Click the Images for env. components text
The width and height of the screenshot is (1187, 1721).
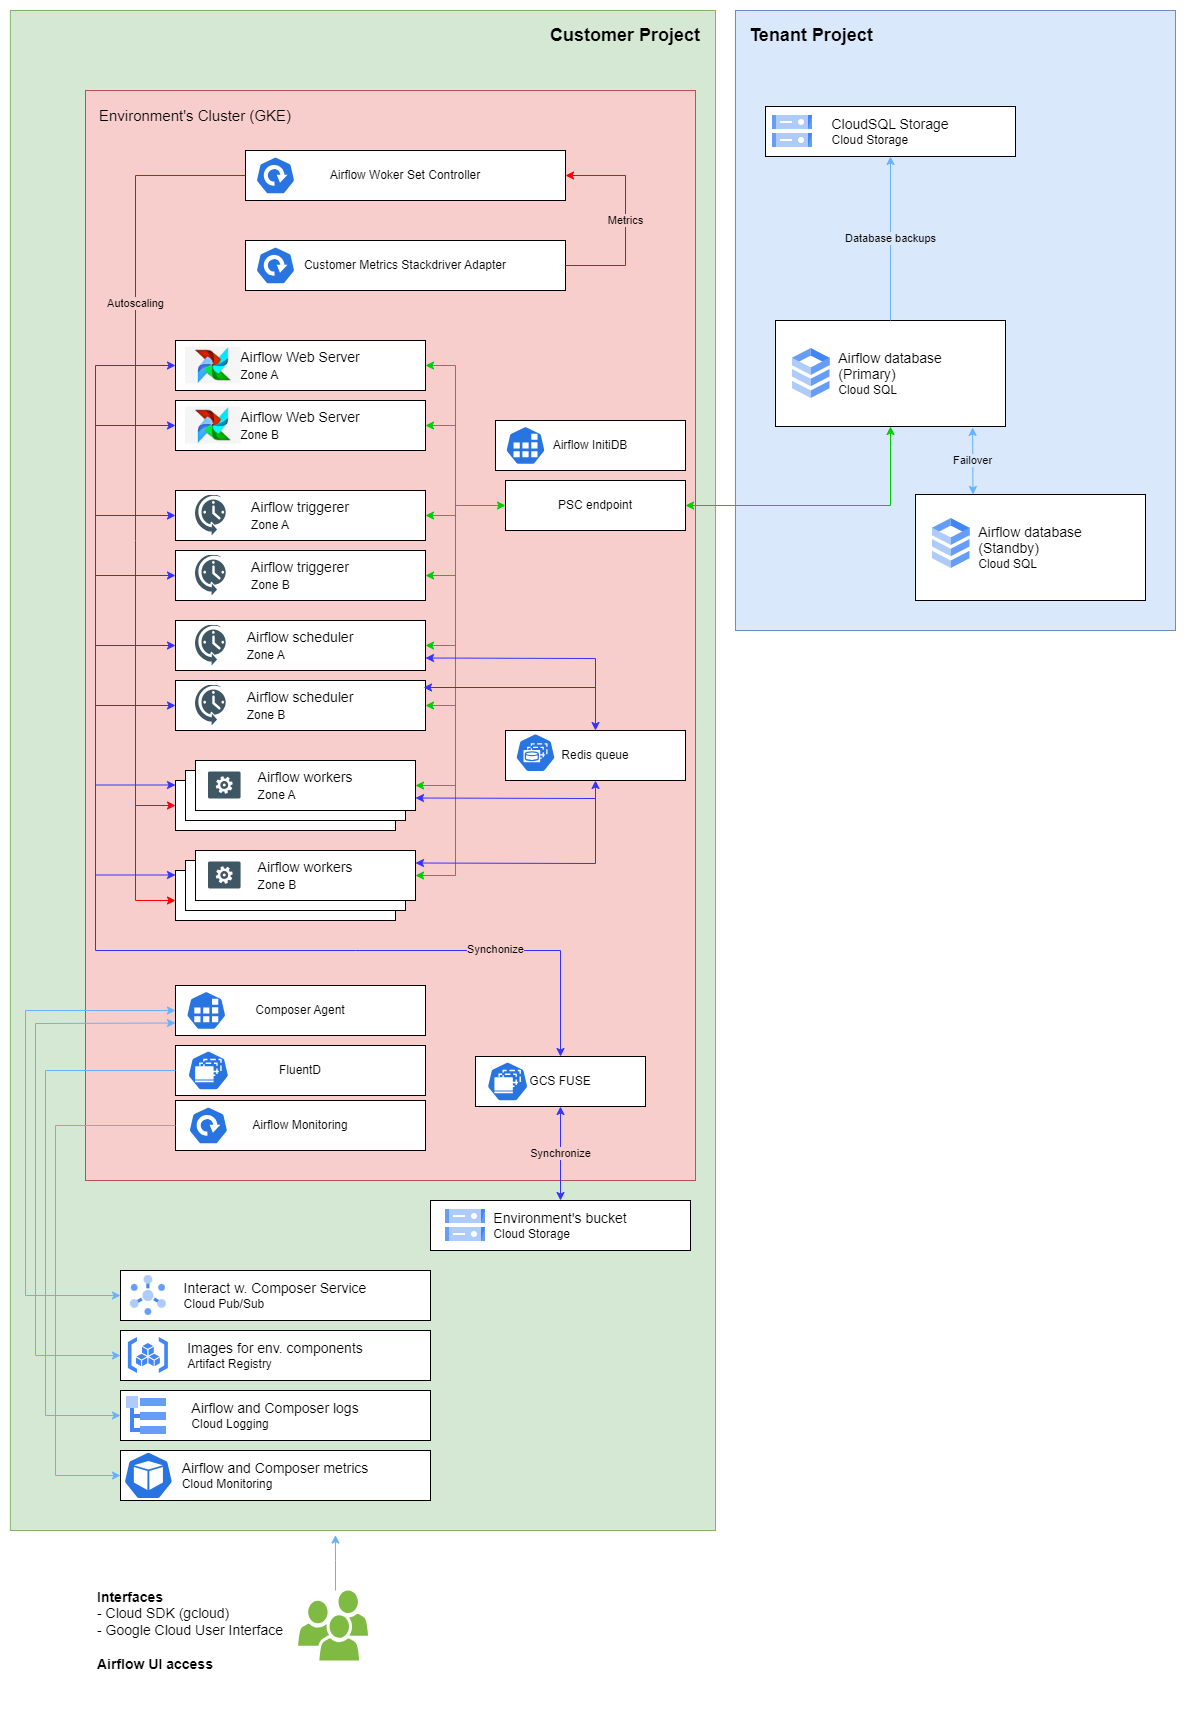pos(275,1348)
